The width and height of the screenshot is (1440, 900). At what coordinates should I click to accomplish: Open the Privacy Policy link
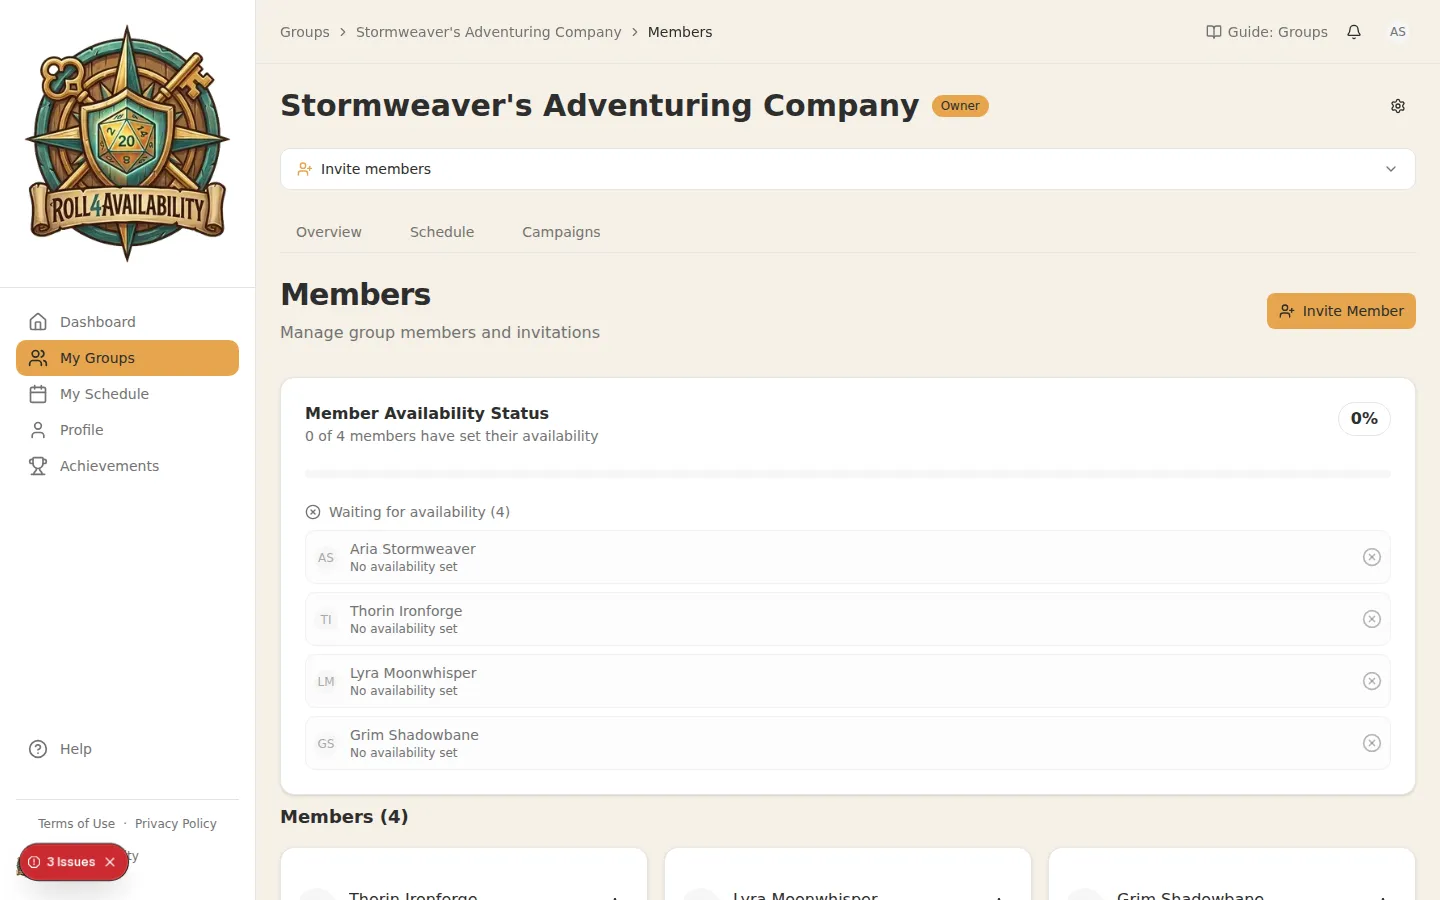(176, 823)
